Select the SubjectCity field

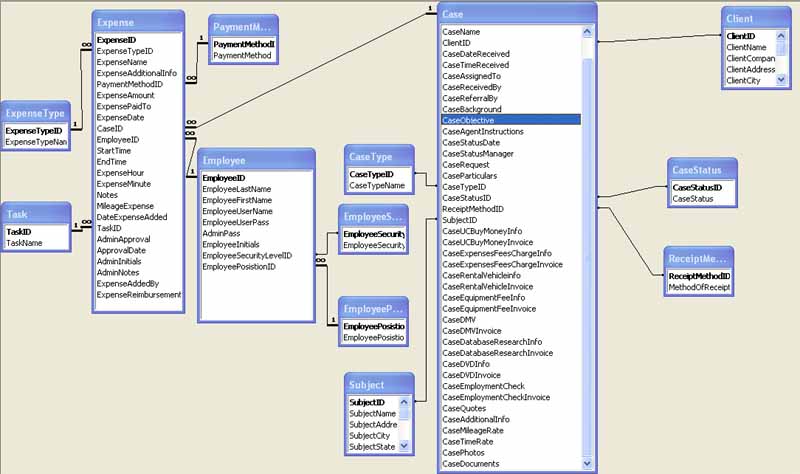pos(369,435)
